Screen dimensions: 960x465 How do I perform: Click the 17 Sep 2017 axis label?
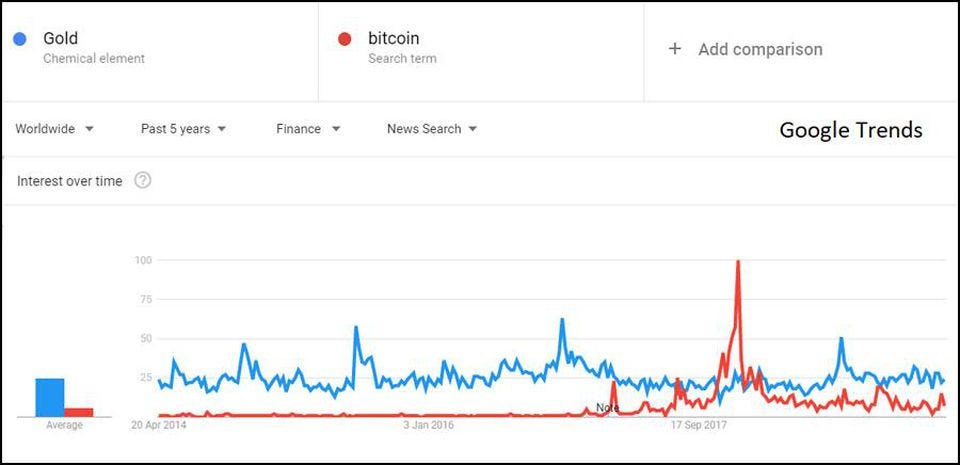[x=698, y=425]
